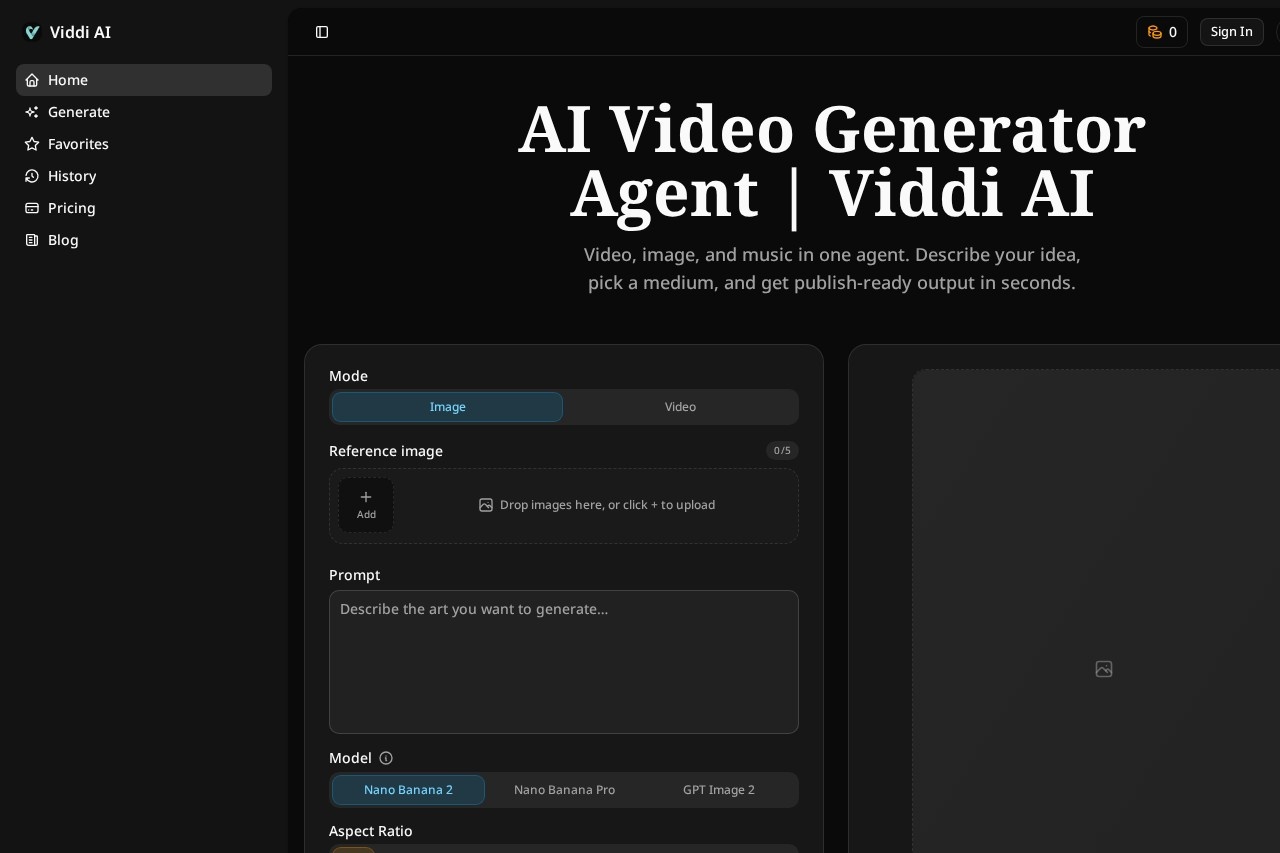Click the Favorites star icon
The height and width of the screenshot is (853, 1280).
(x=32, y=144)
